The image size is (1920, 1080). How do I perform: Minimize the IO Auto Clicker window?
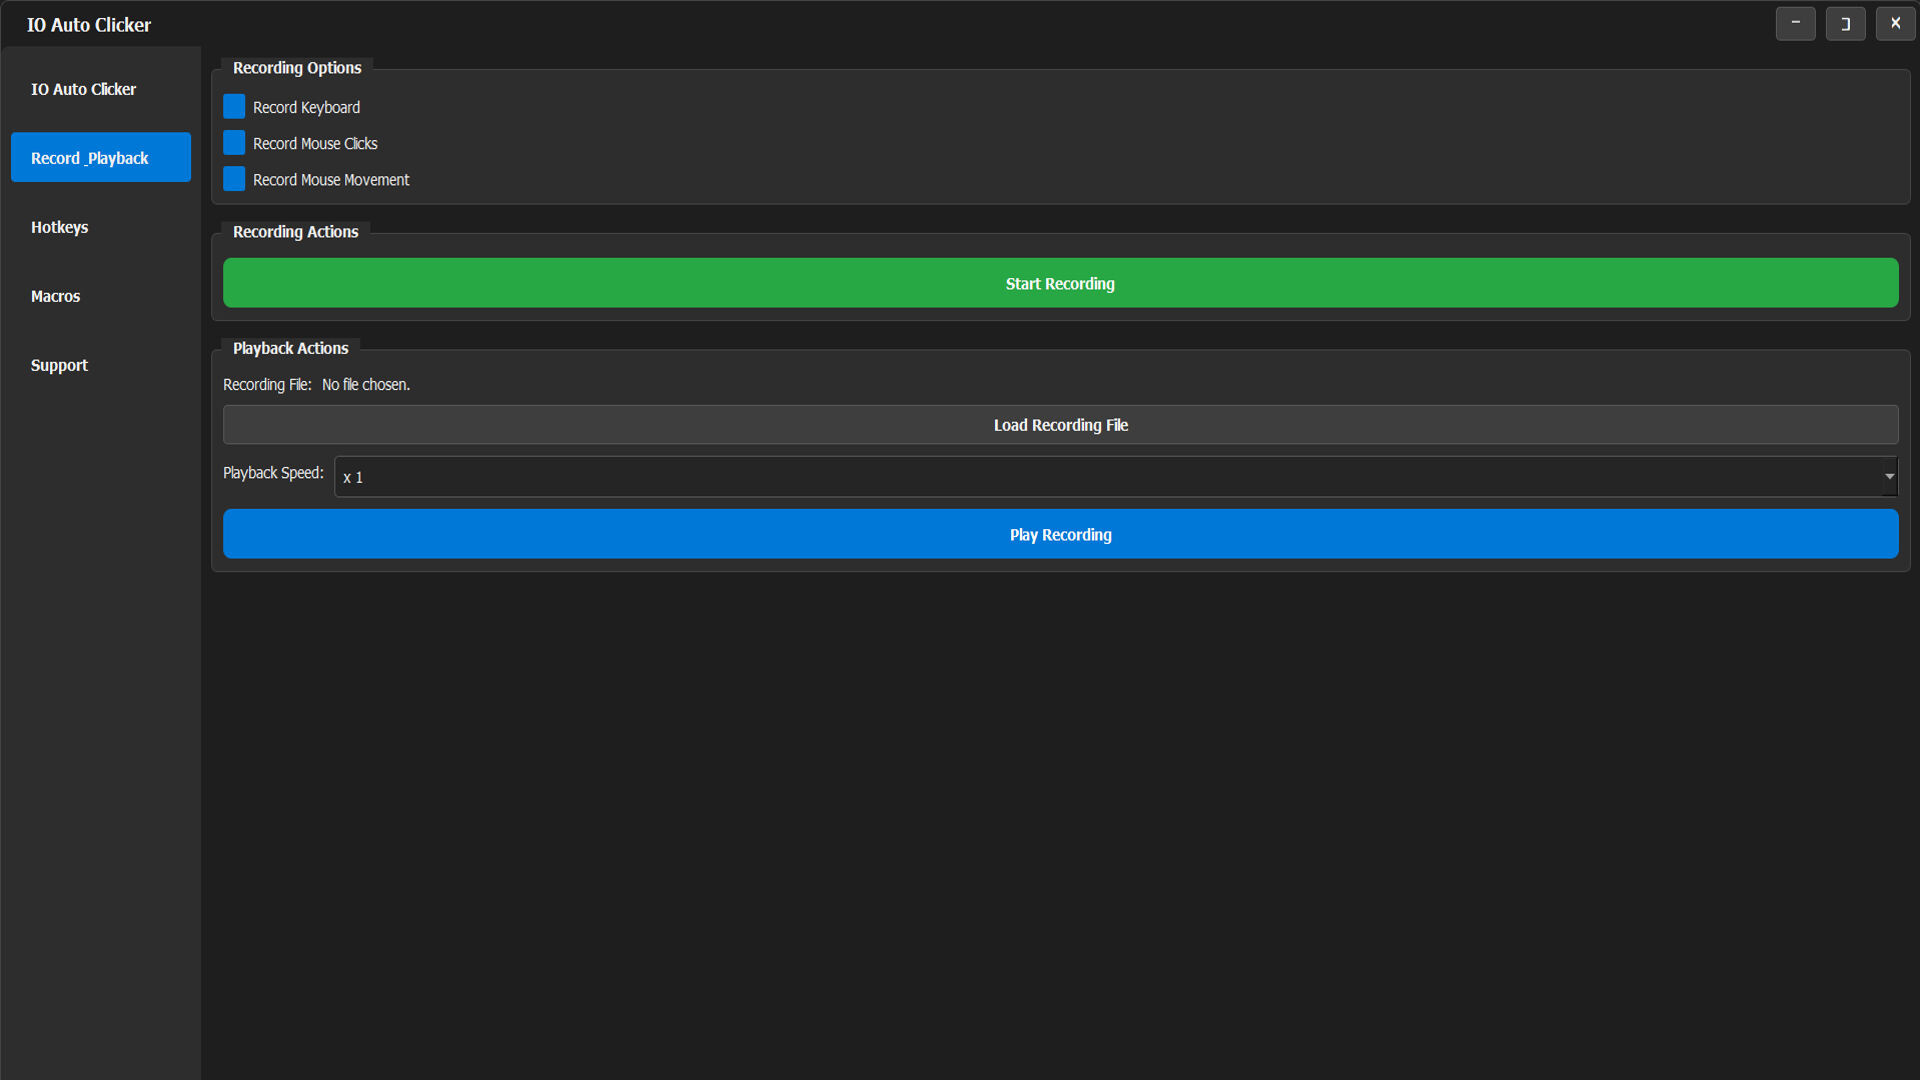[1795, 23]
